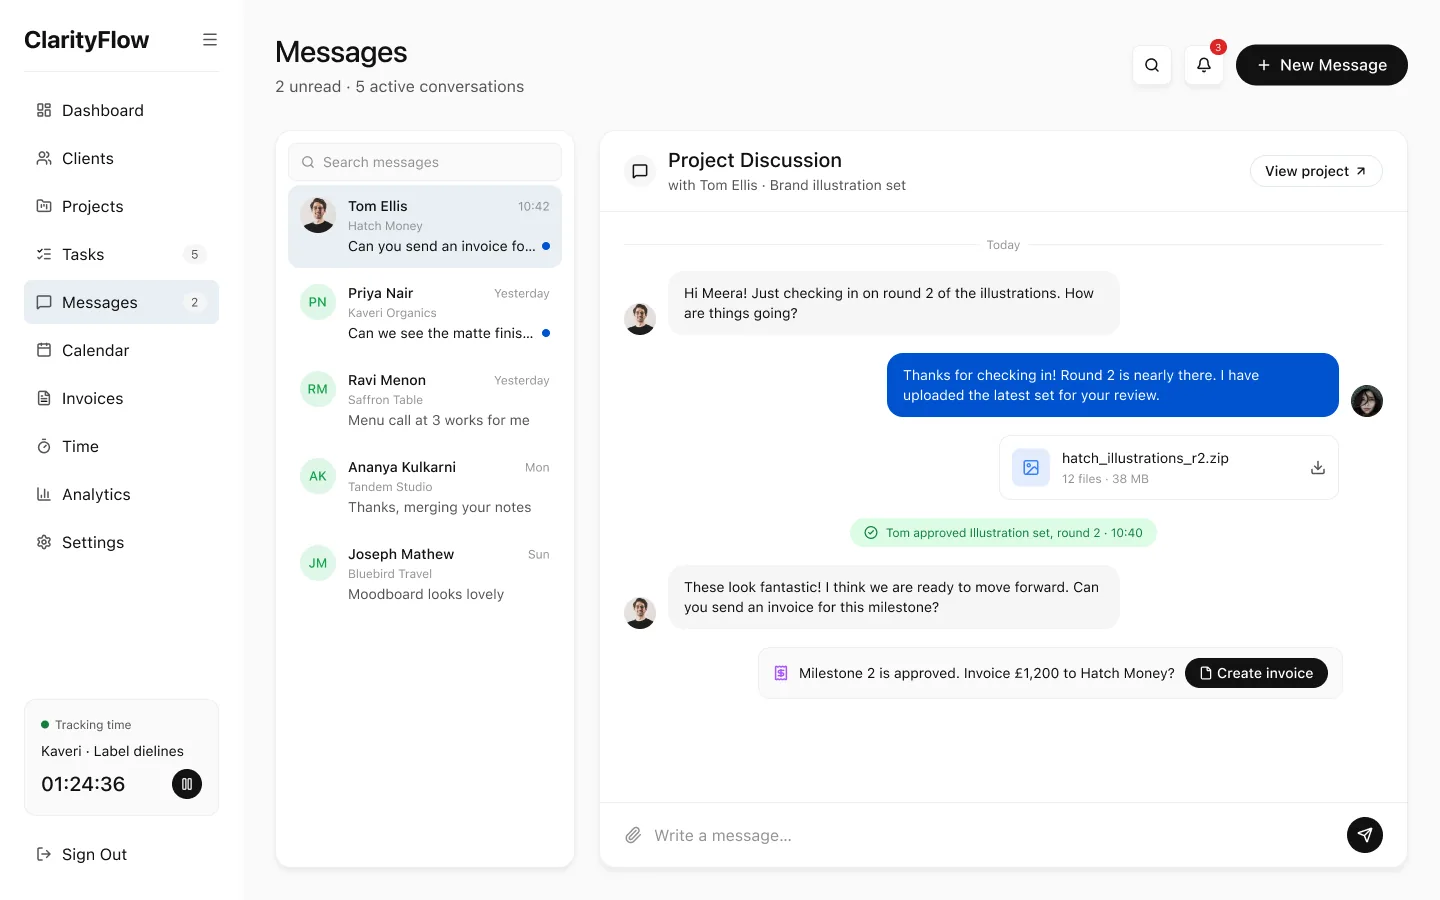Open Priya Nair's conversation about matte finish
The height and width of the screenshot is (900, 1440).
pyautogui.click(x=425, y=313)
